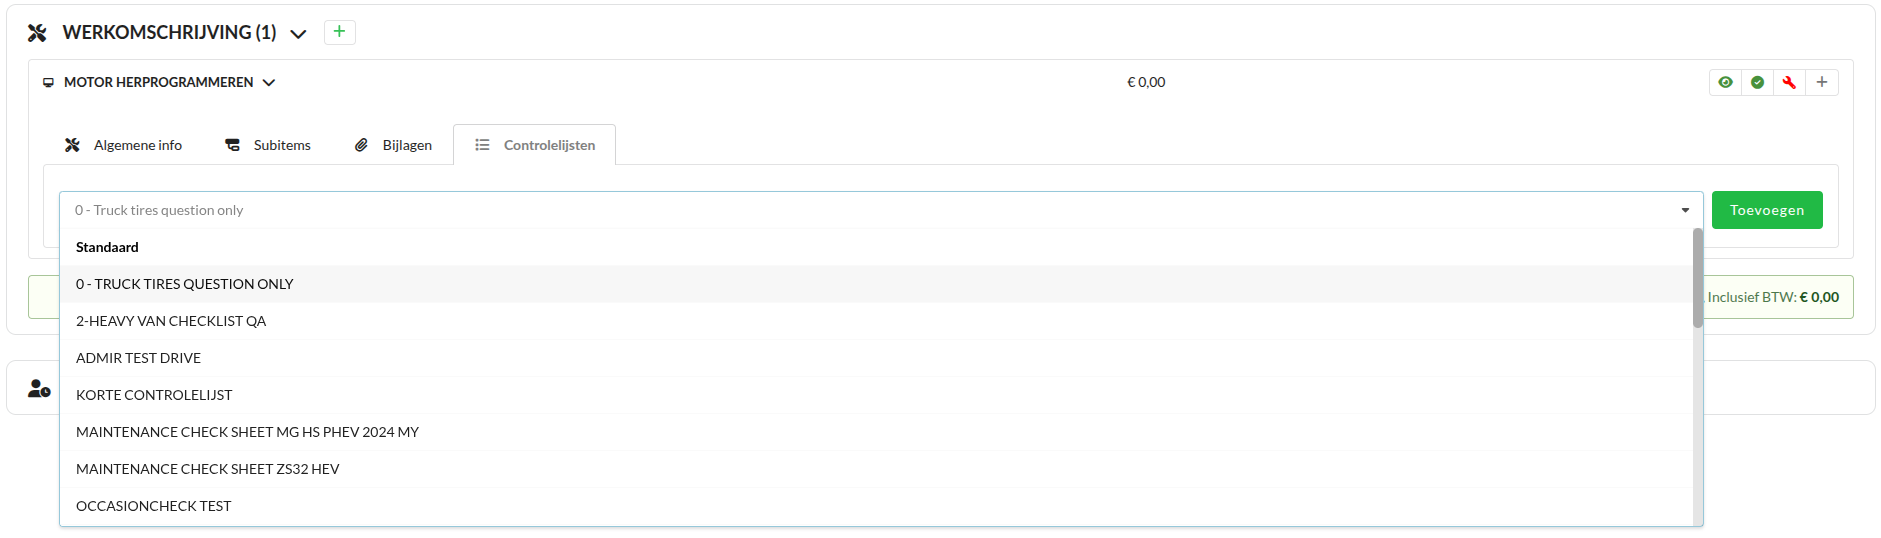Choose 2-Heavy Van Checklist QA option
The width and height of the screenshot is (1881, 538).
[171, 321]
